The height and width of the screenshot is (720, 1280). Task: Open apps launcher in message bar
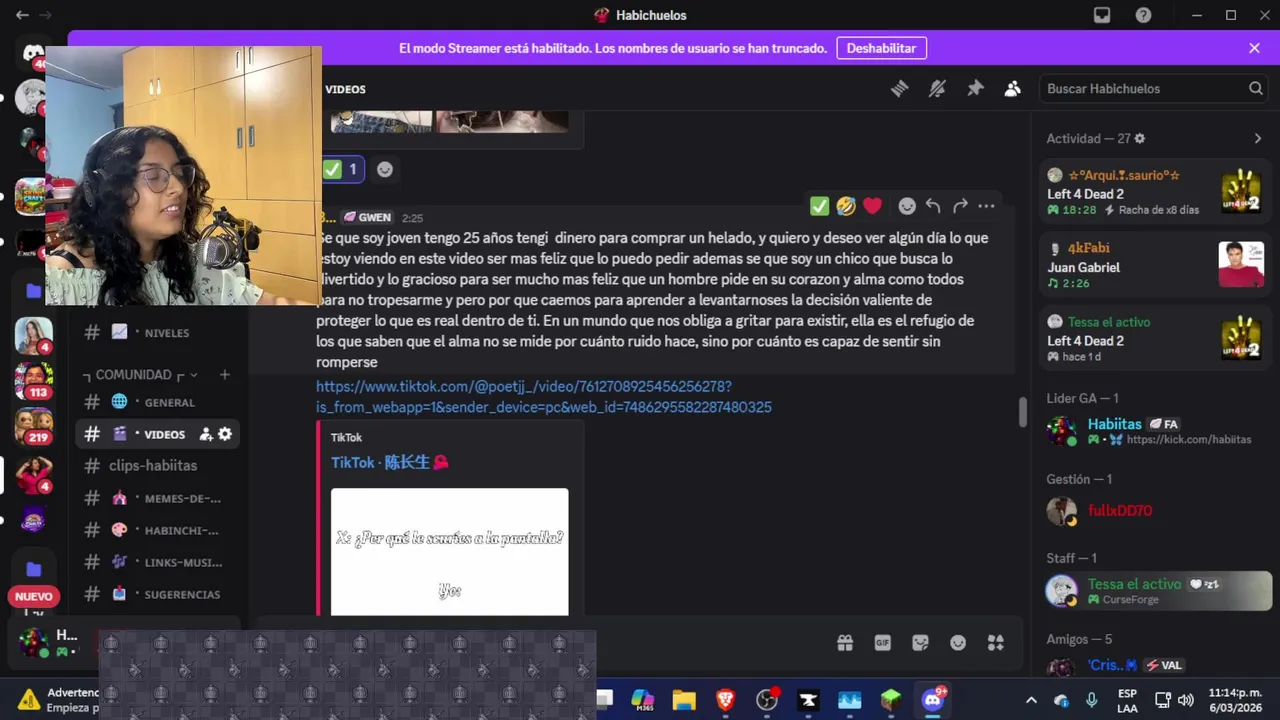(x=995, y=643)
